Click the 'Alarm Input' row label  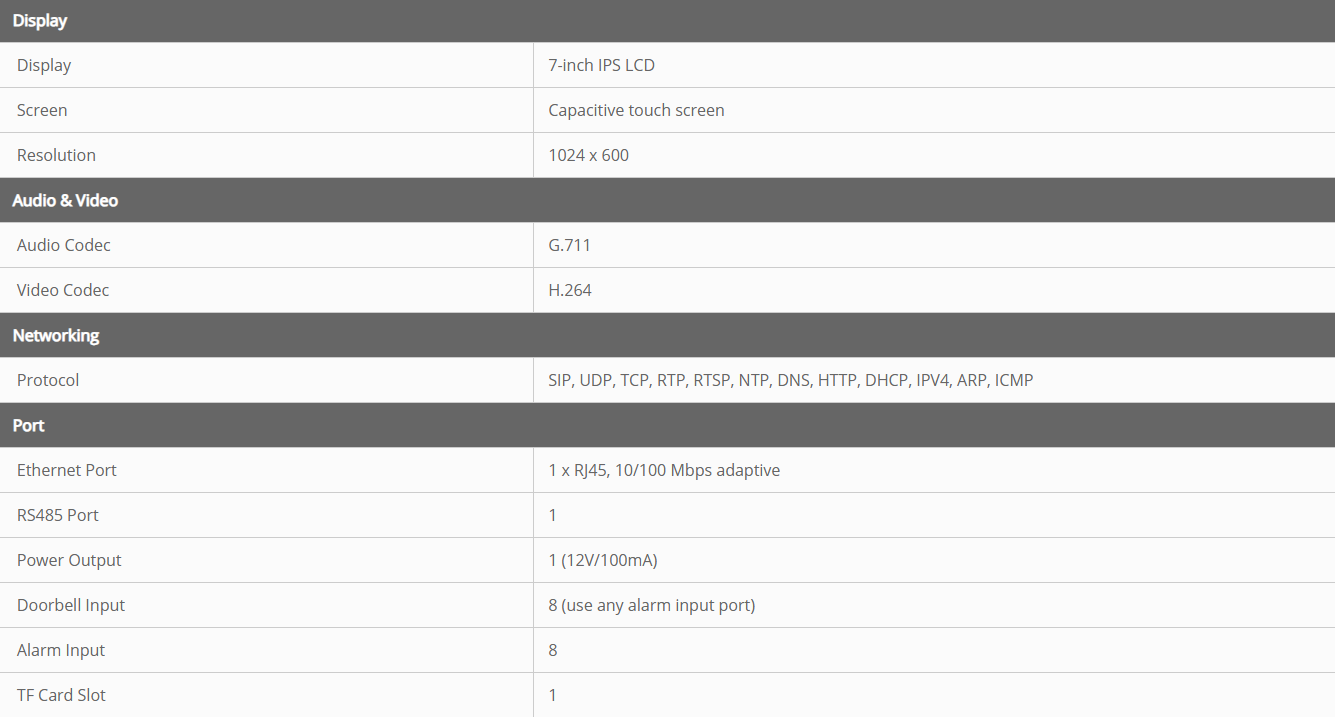click(61, 650)
